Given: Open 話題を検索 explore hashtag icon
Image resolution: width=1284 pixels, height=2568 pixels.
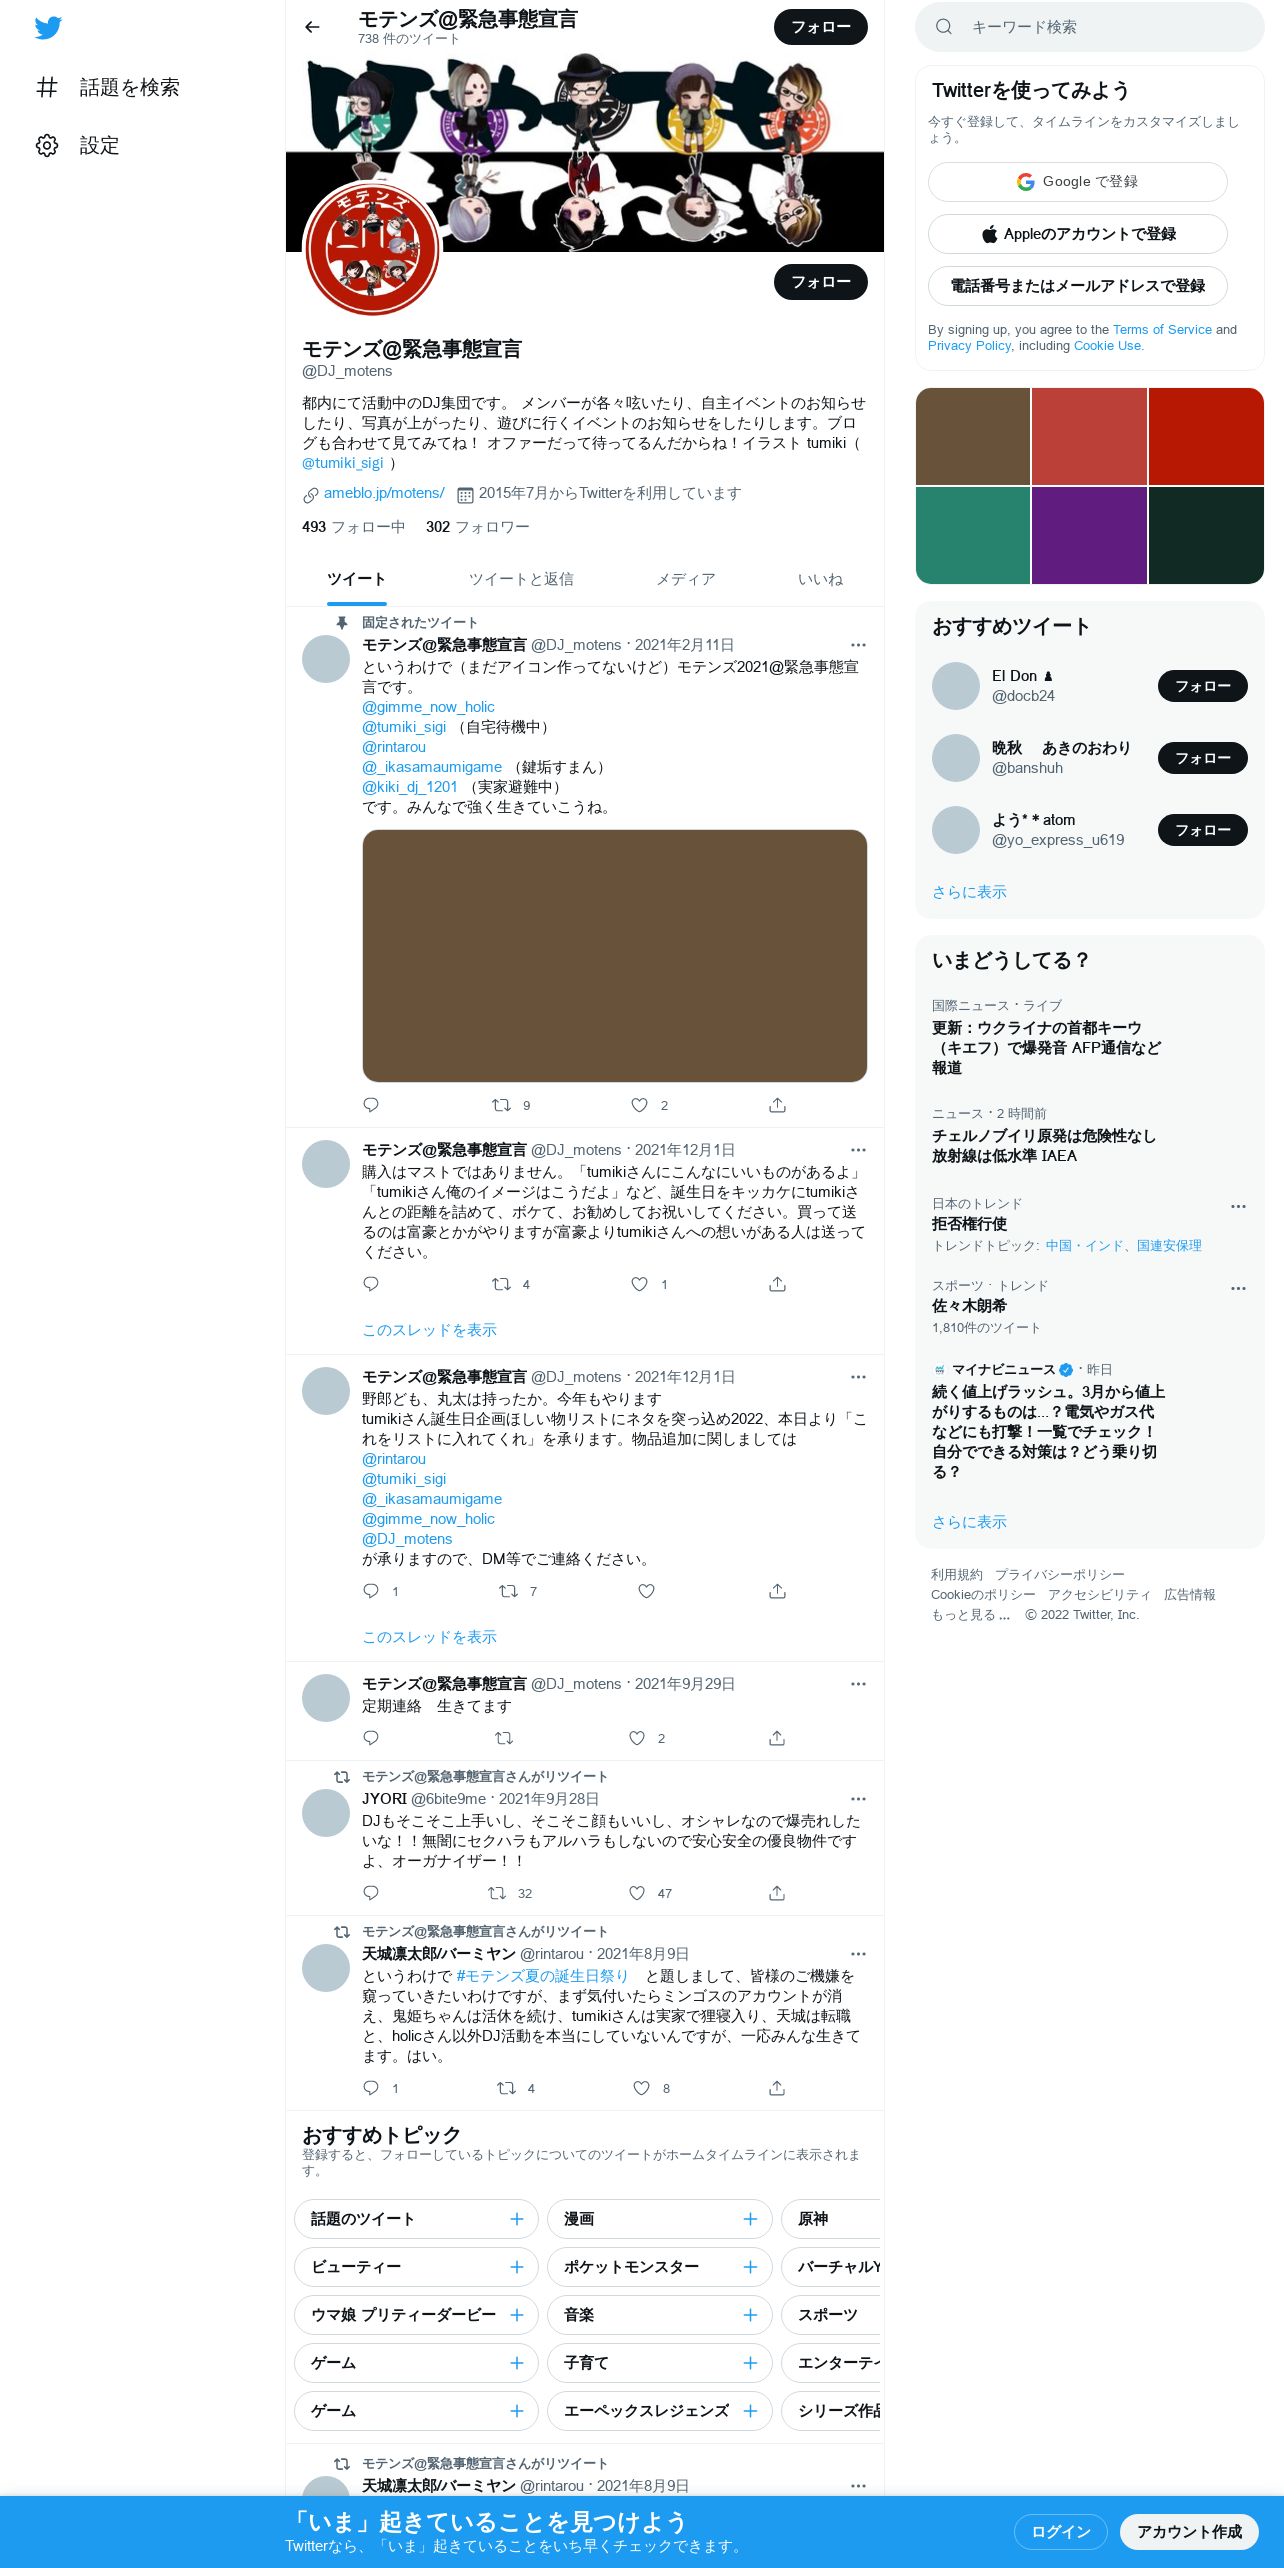Looking at the screenshot, I should [x=47, y=87].
